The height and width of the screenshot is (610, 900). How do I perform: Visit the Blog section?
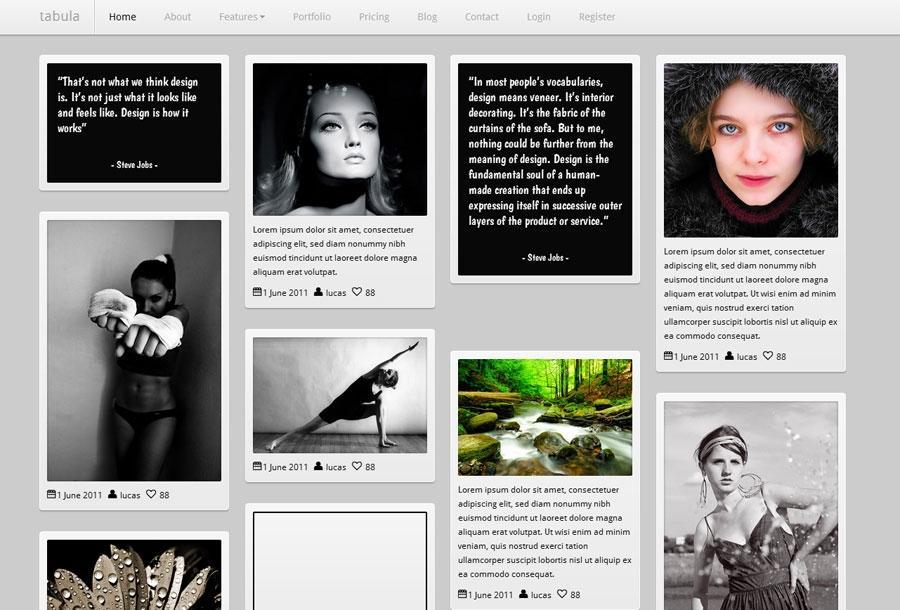click(x=427, y=17)
